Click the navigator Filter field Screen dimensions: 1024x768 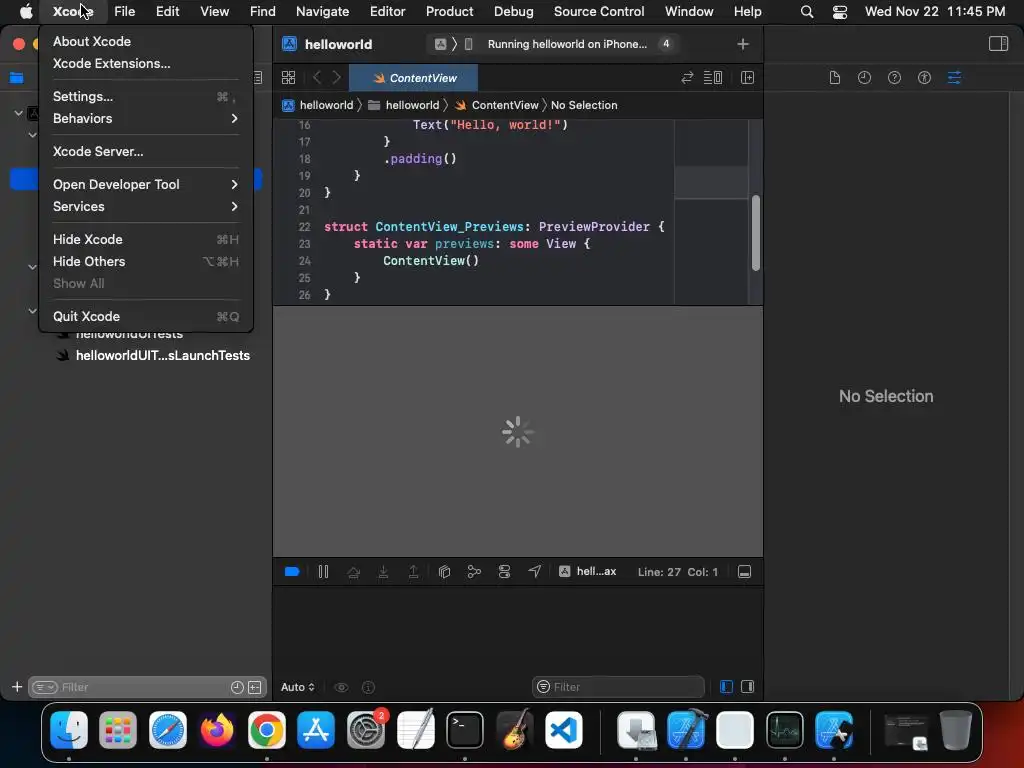pos(147,687)
